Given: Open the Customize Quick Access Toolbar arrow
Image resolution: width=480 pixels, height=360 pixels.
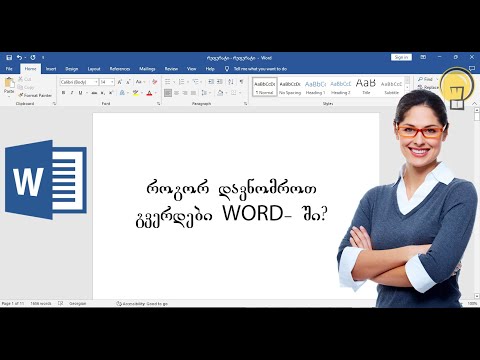Looking at the screenshot, I should (x=43, y=58).
